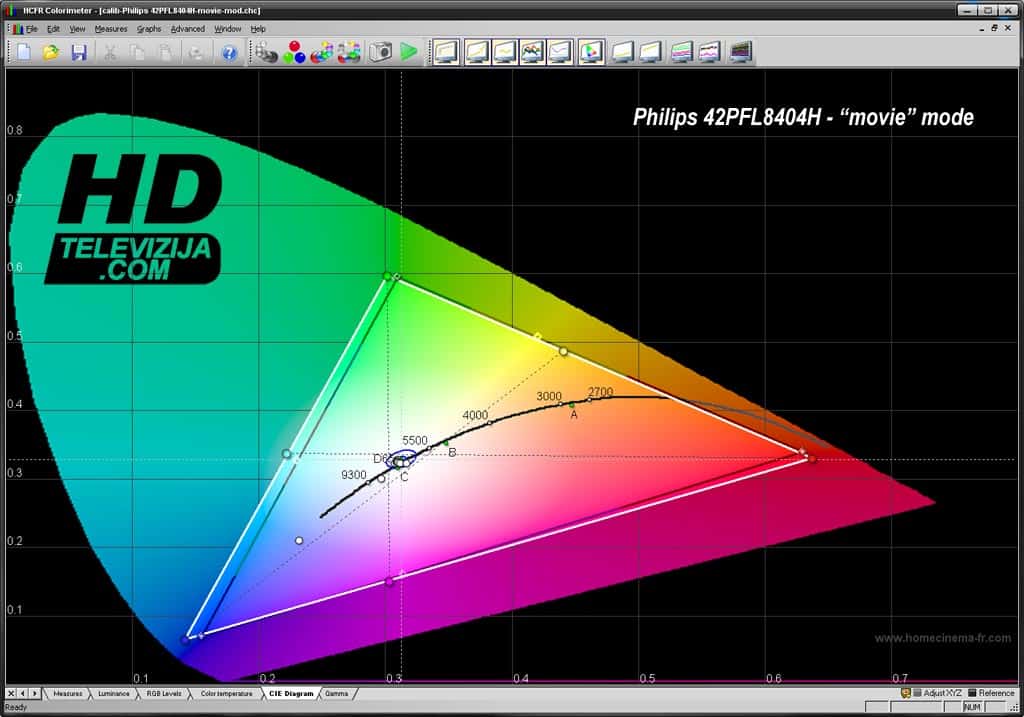This screenshot has width=1024, height=717.
Task: Start continuous measures with green play arrow
Action: [x=409, y=52]
